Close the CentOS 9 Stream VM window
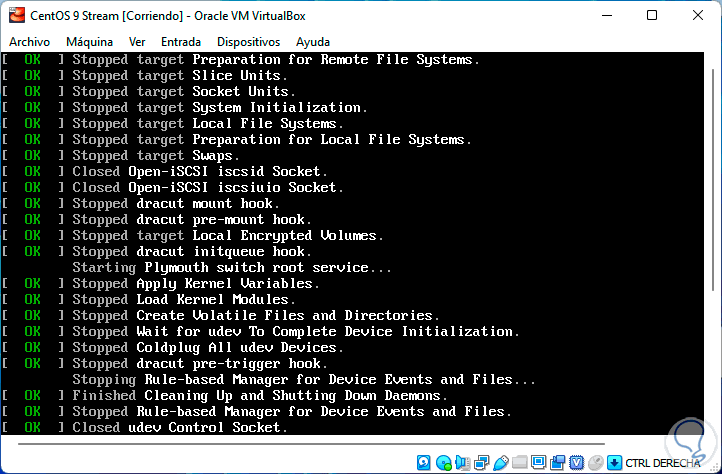The image size is (722, 474). pos(698,15)
